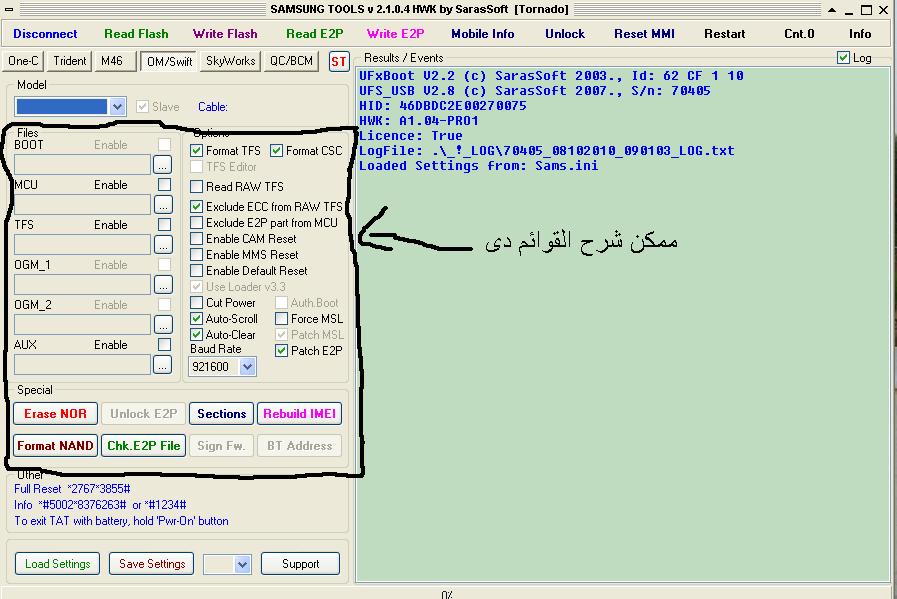Select OM/Swift tab
The width and height of the screenshot is (897, 599).
pyautogui.click(x=169, y=61)
